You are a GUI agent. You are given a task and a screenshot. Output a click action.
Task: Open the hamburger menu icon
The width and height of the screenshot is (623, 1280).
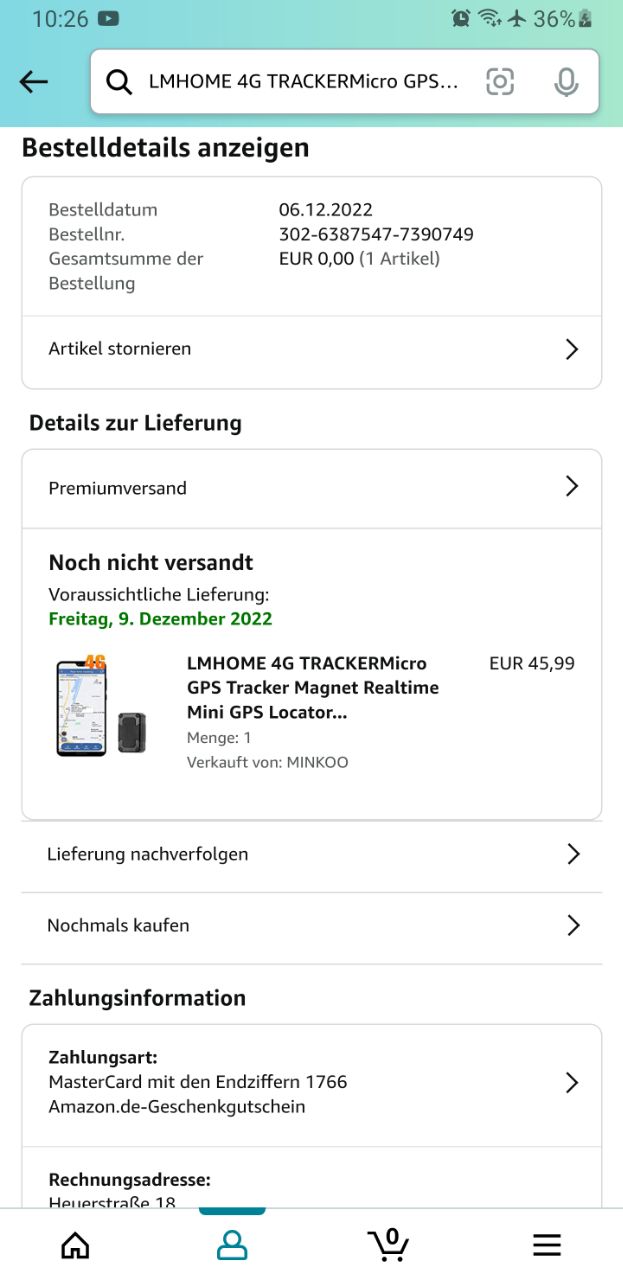click(546, 1244)
